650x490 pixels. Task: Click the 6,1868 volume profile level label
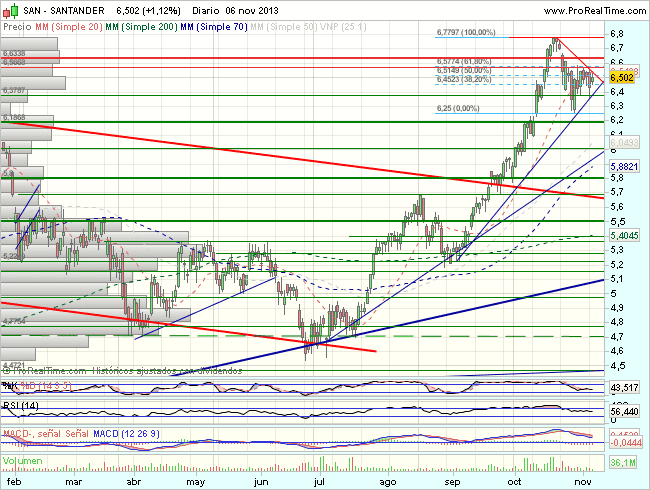(x=14, y=117)
